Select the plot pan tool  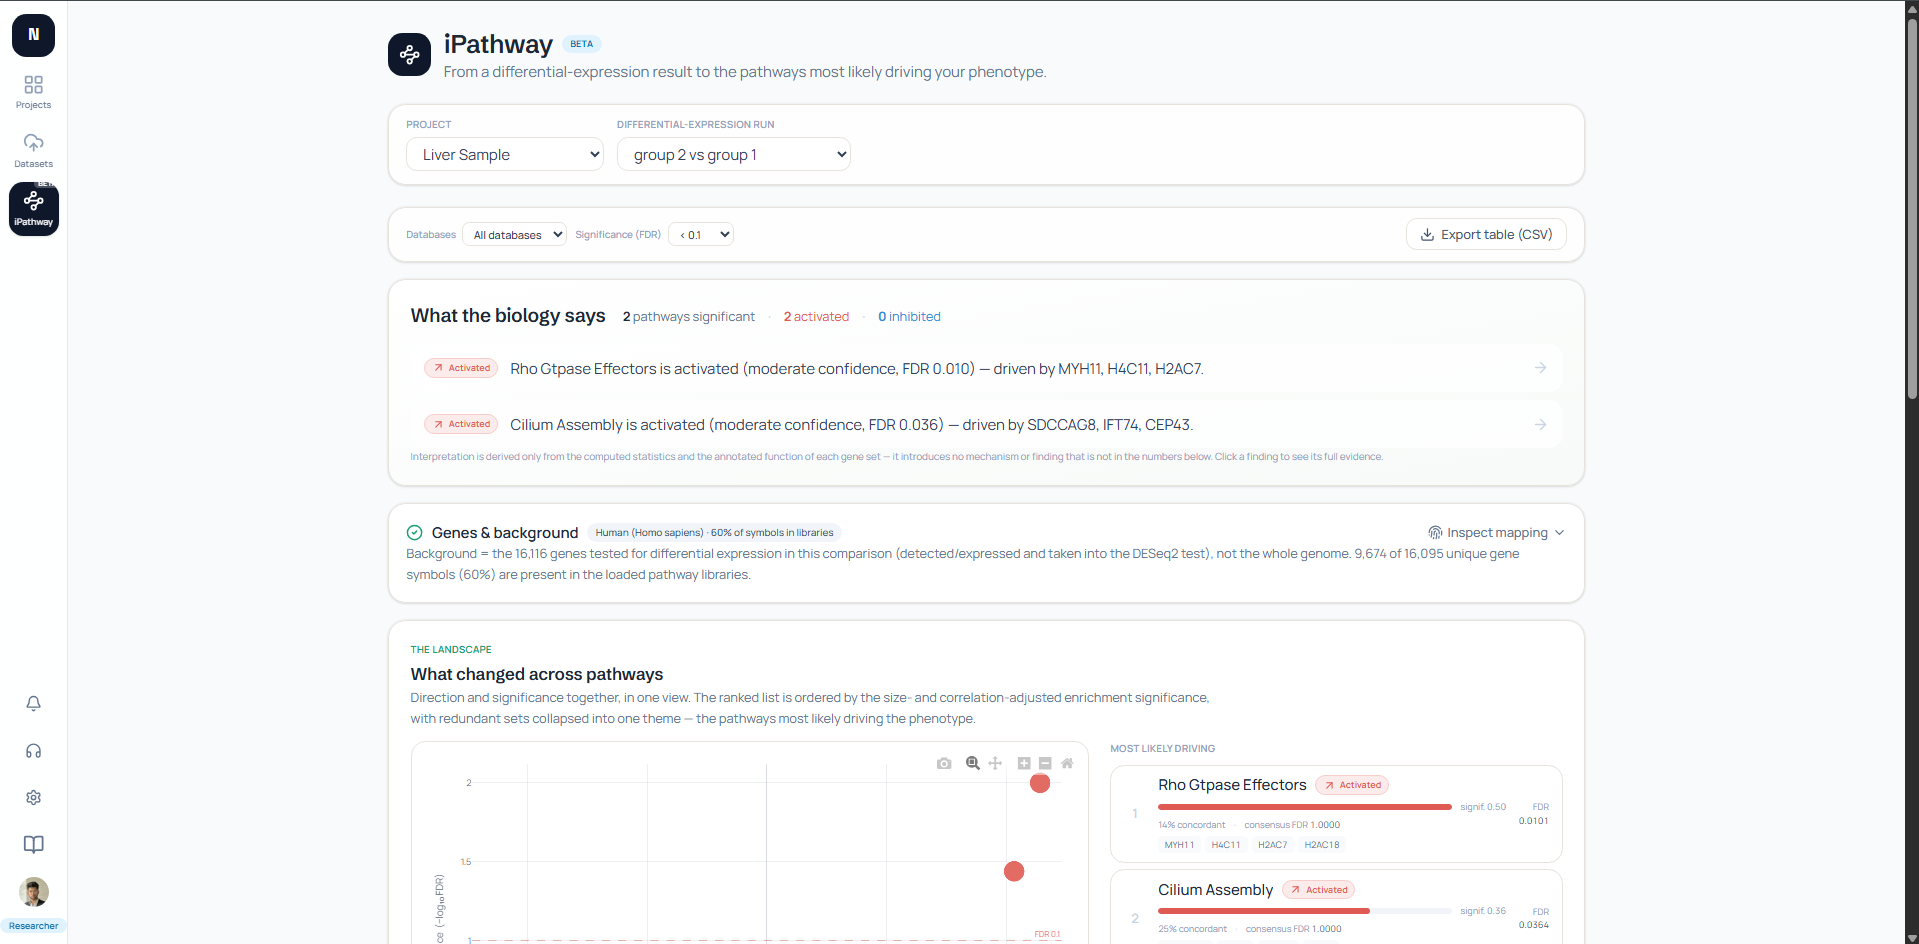[995, 763]
